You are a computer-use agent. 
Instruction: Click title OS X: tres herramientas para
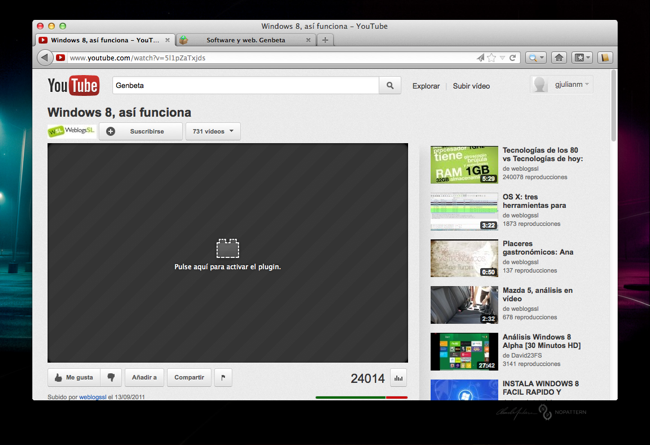point(534,201)
